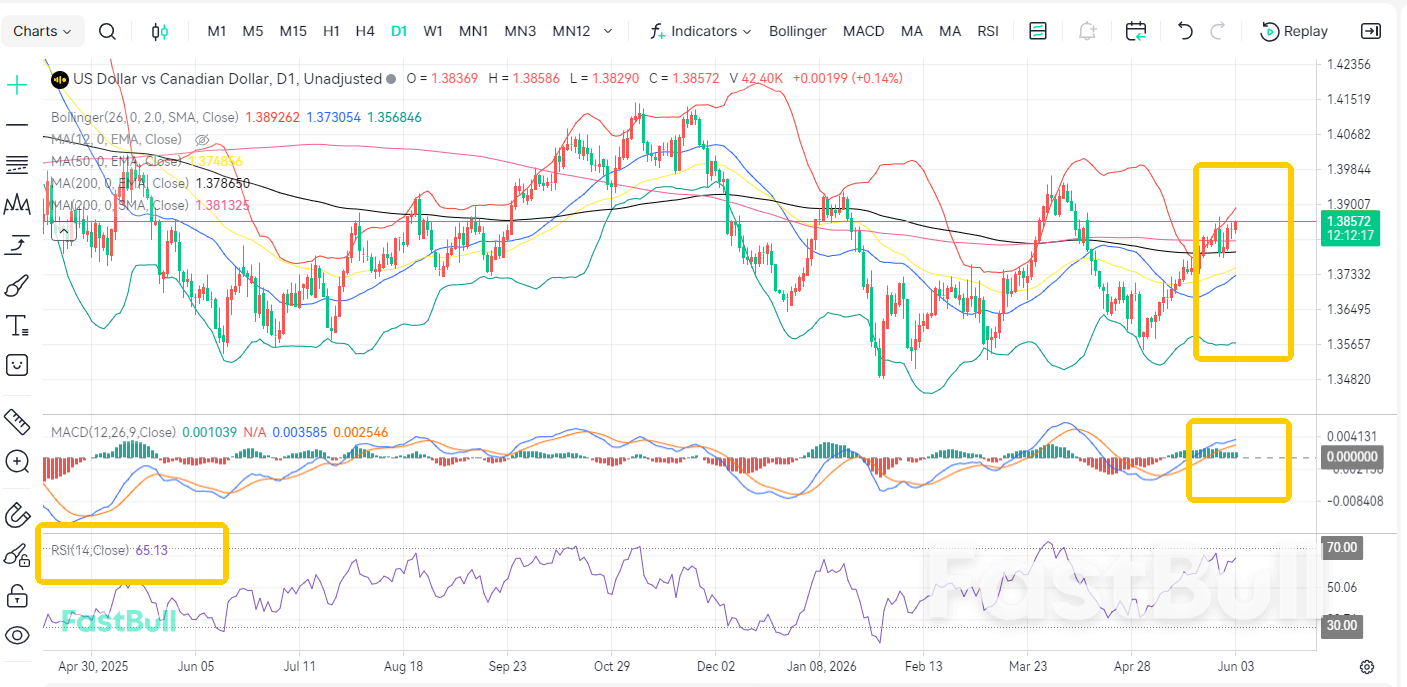This screenshot has width=1407, height=687.
Task: Open the emoji sticker tool
Action: click(17, 365)
